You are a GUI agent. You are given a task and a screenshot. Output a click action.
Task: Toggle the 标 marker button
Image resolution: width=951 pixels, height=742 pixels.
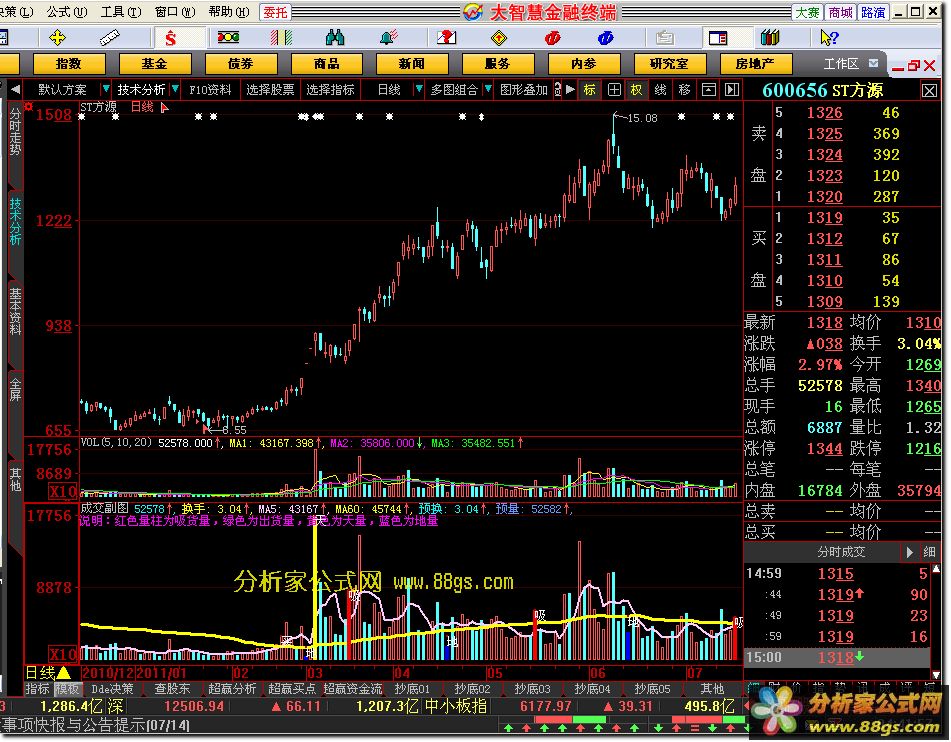tap(590, 90)
